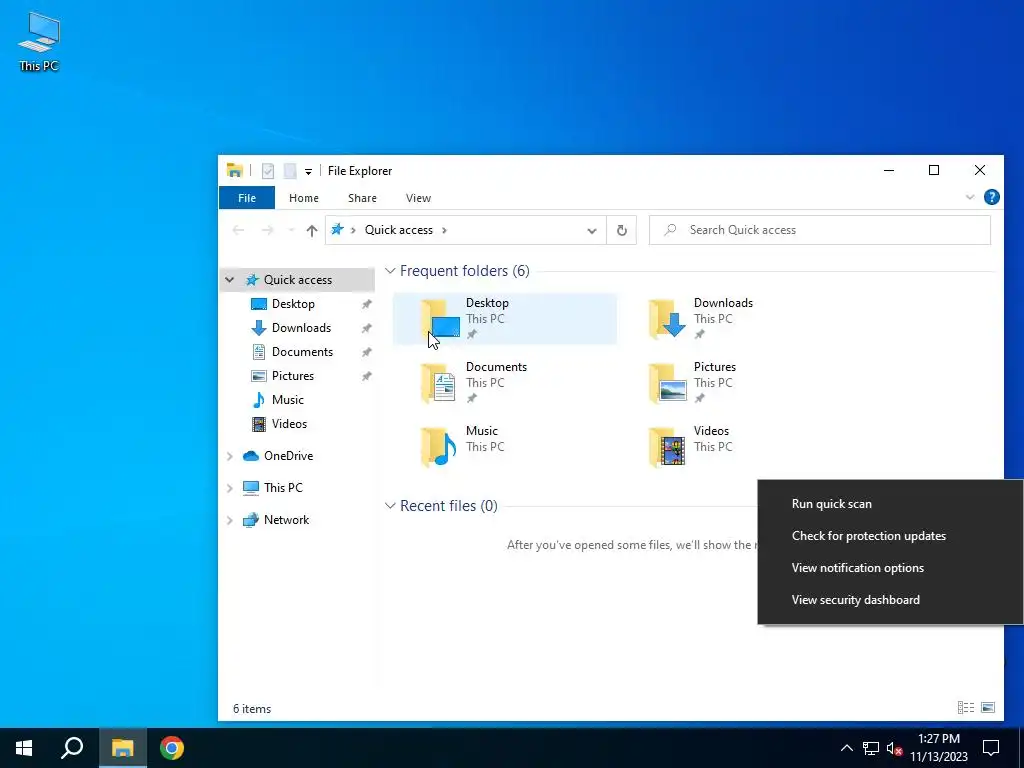Open the Action Center notifications
Image resolution: width=1024 pixels, height=768 pixels.
991,748
